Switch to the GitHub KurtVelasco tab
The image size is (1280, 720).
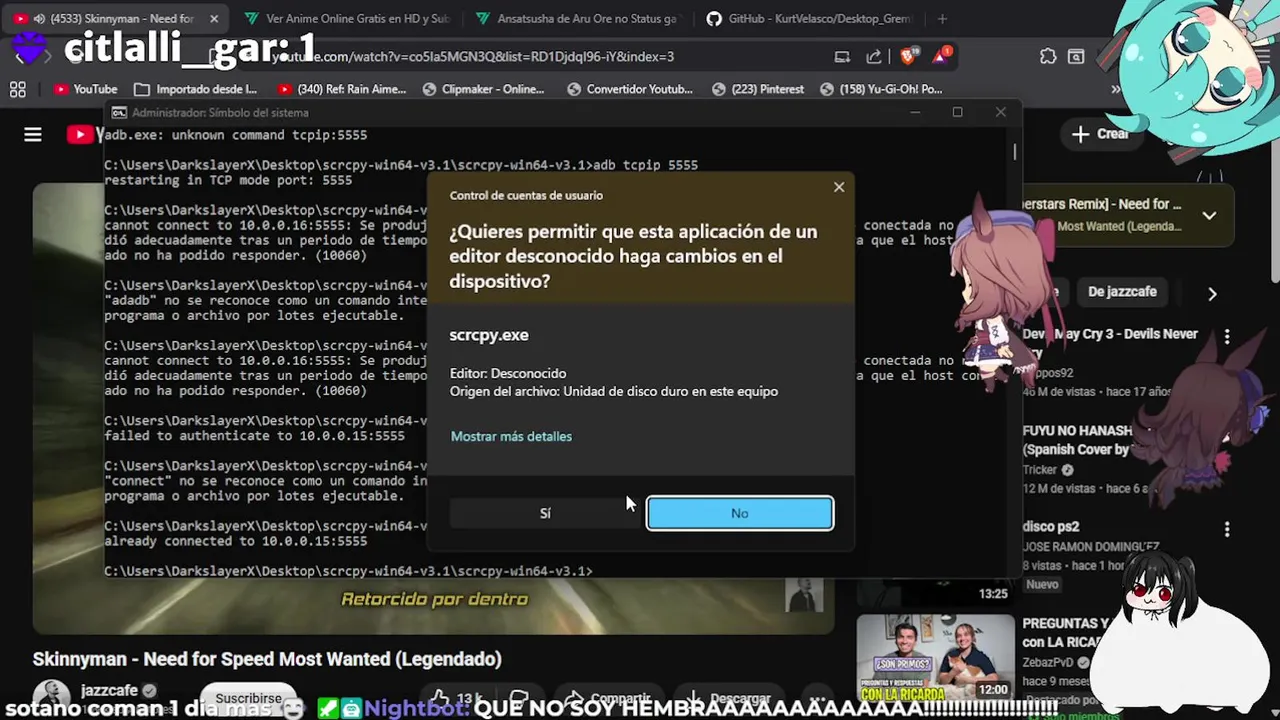pos(808,18)
